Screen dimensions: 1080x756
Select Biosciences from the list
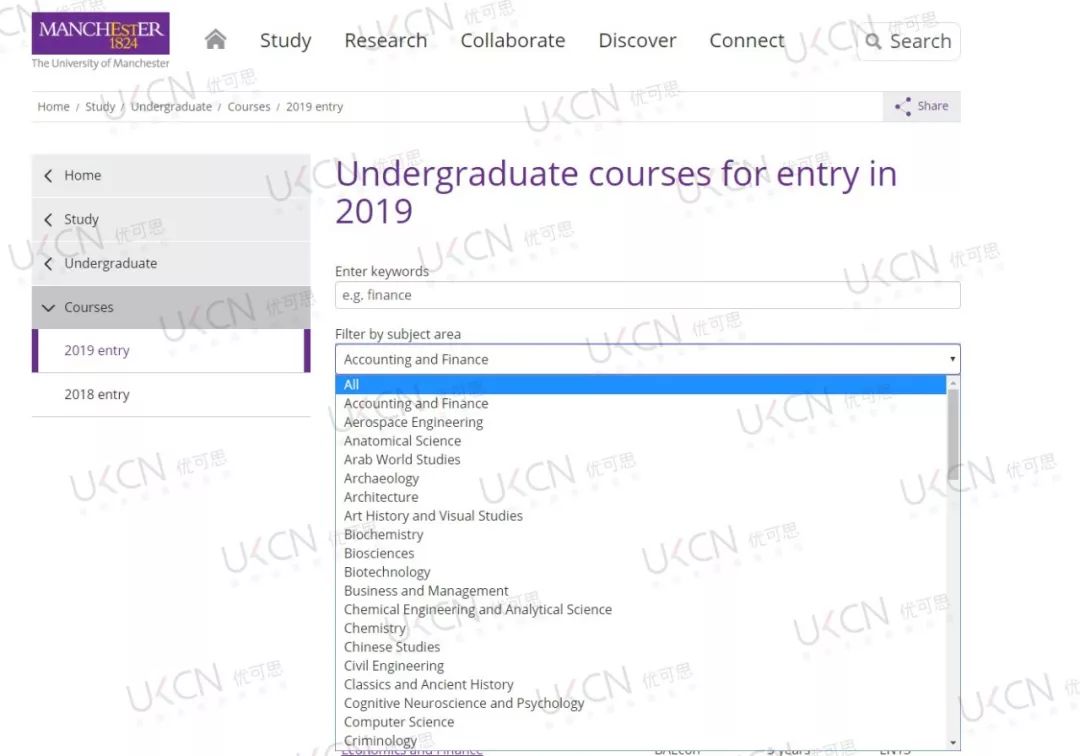[641, 554]
